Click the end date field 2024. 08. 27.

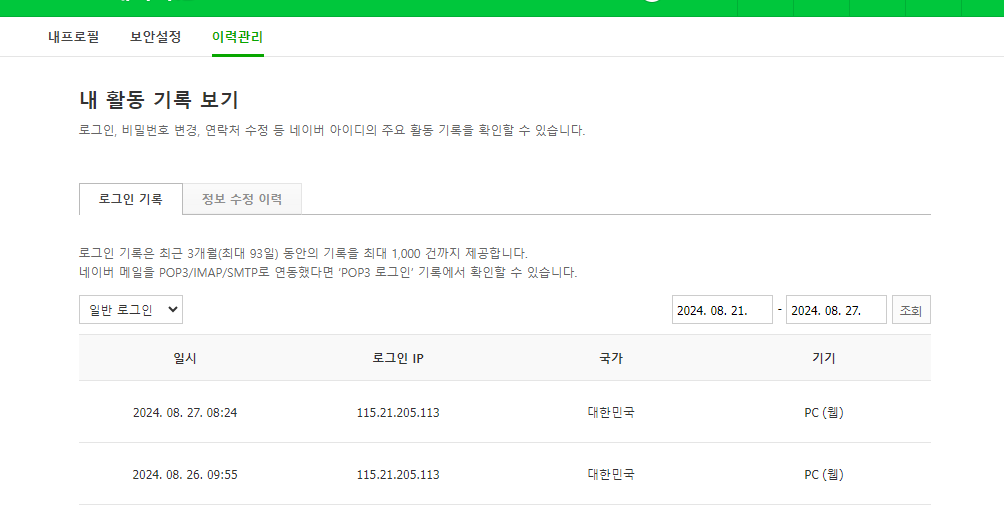(836, 310)
